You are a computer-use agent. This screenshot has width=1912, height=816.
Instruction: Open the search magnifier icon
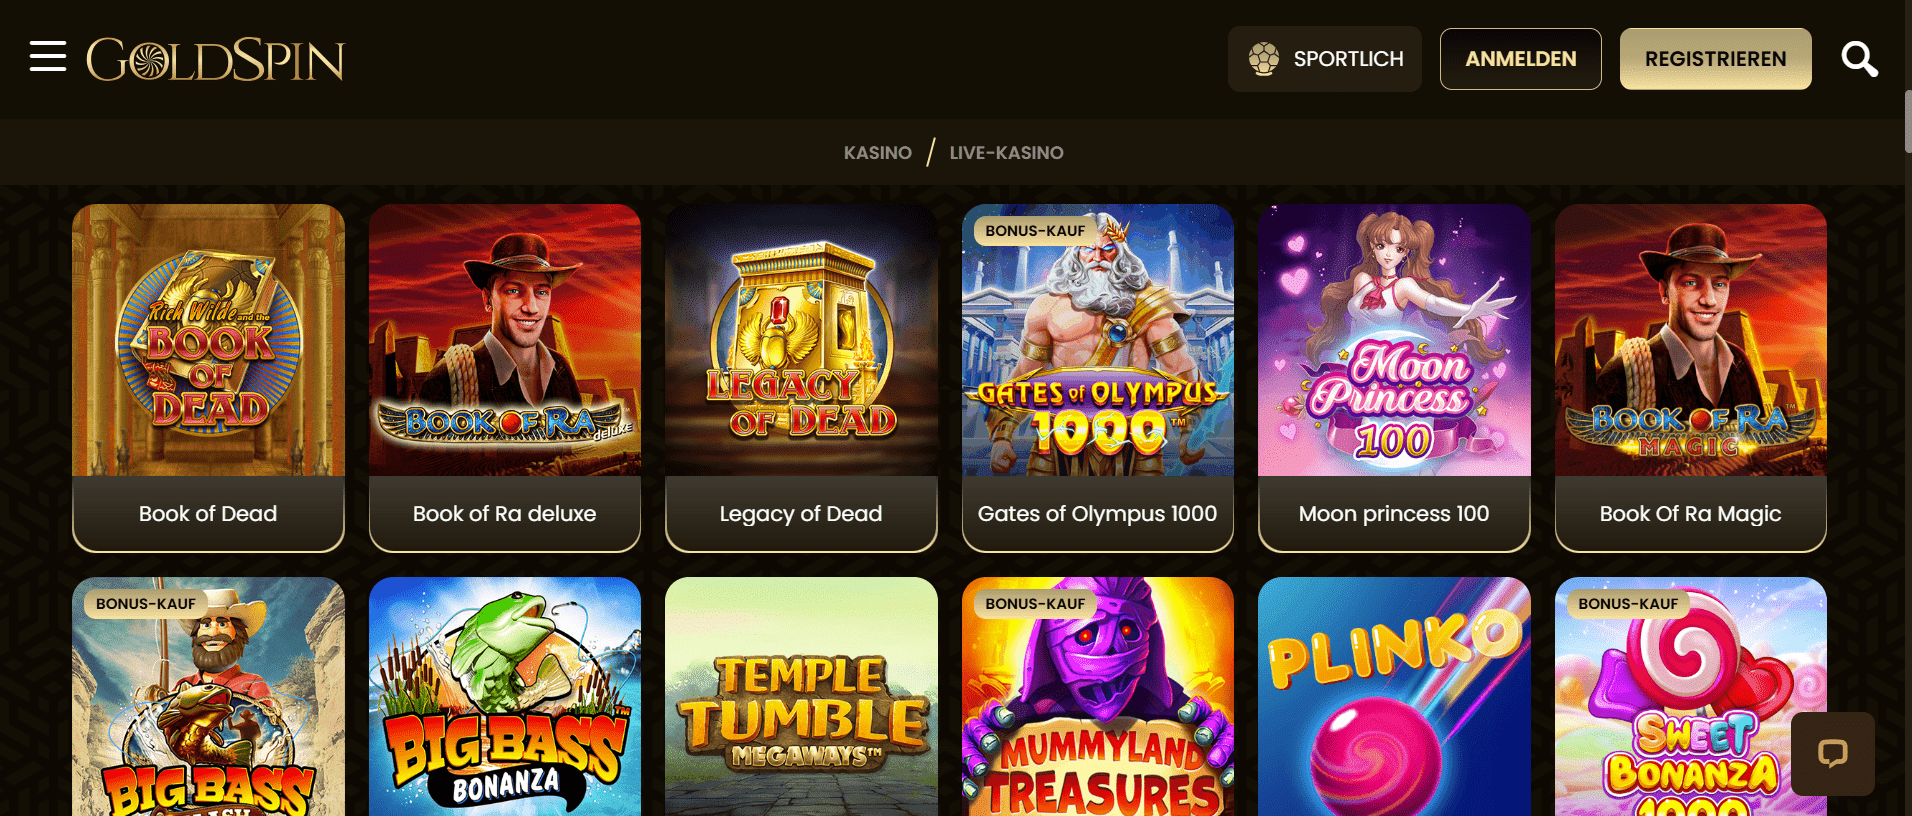pos(1859,59)
